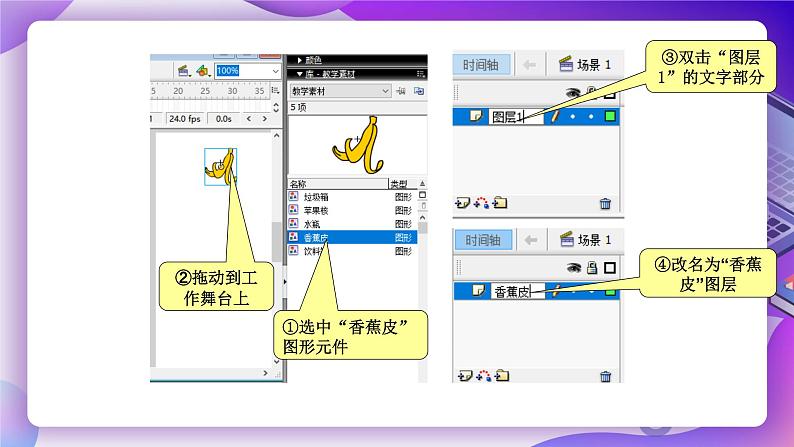Click the 5 项 item count text
The height and width of the screenshot is (447, 794).
(299, 107)
